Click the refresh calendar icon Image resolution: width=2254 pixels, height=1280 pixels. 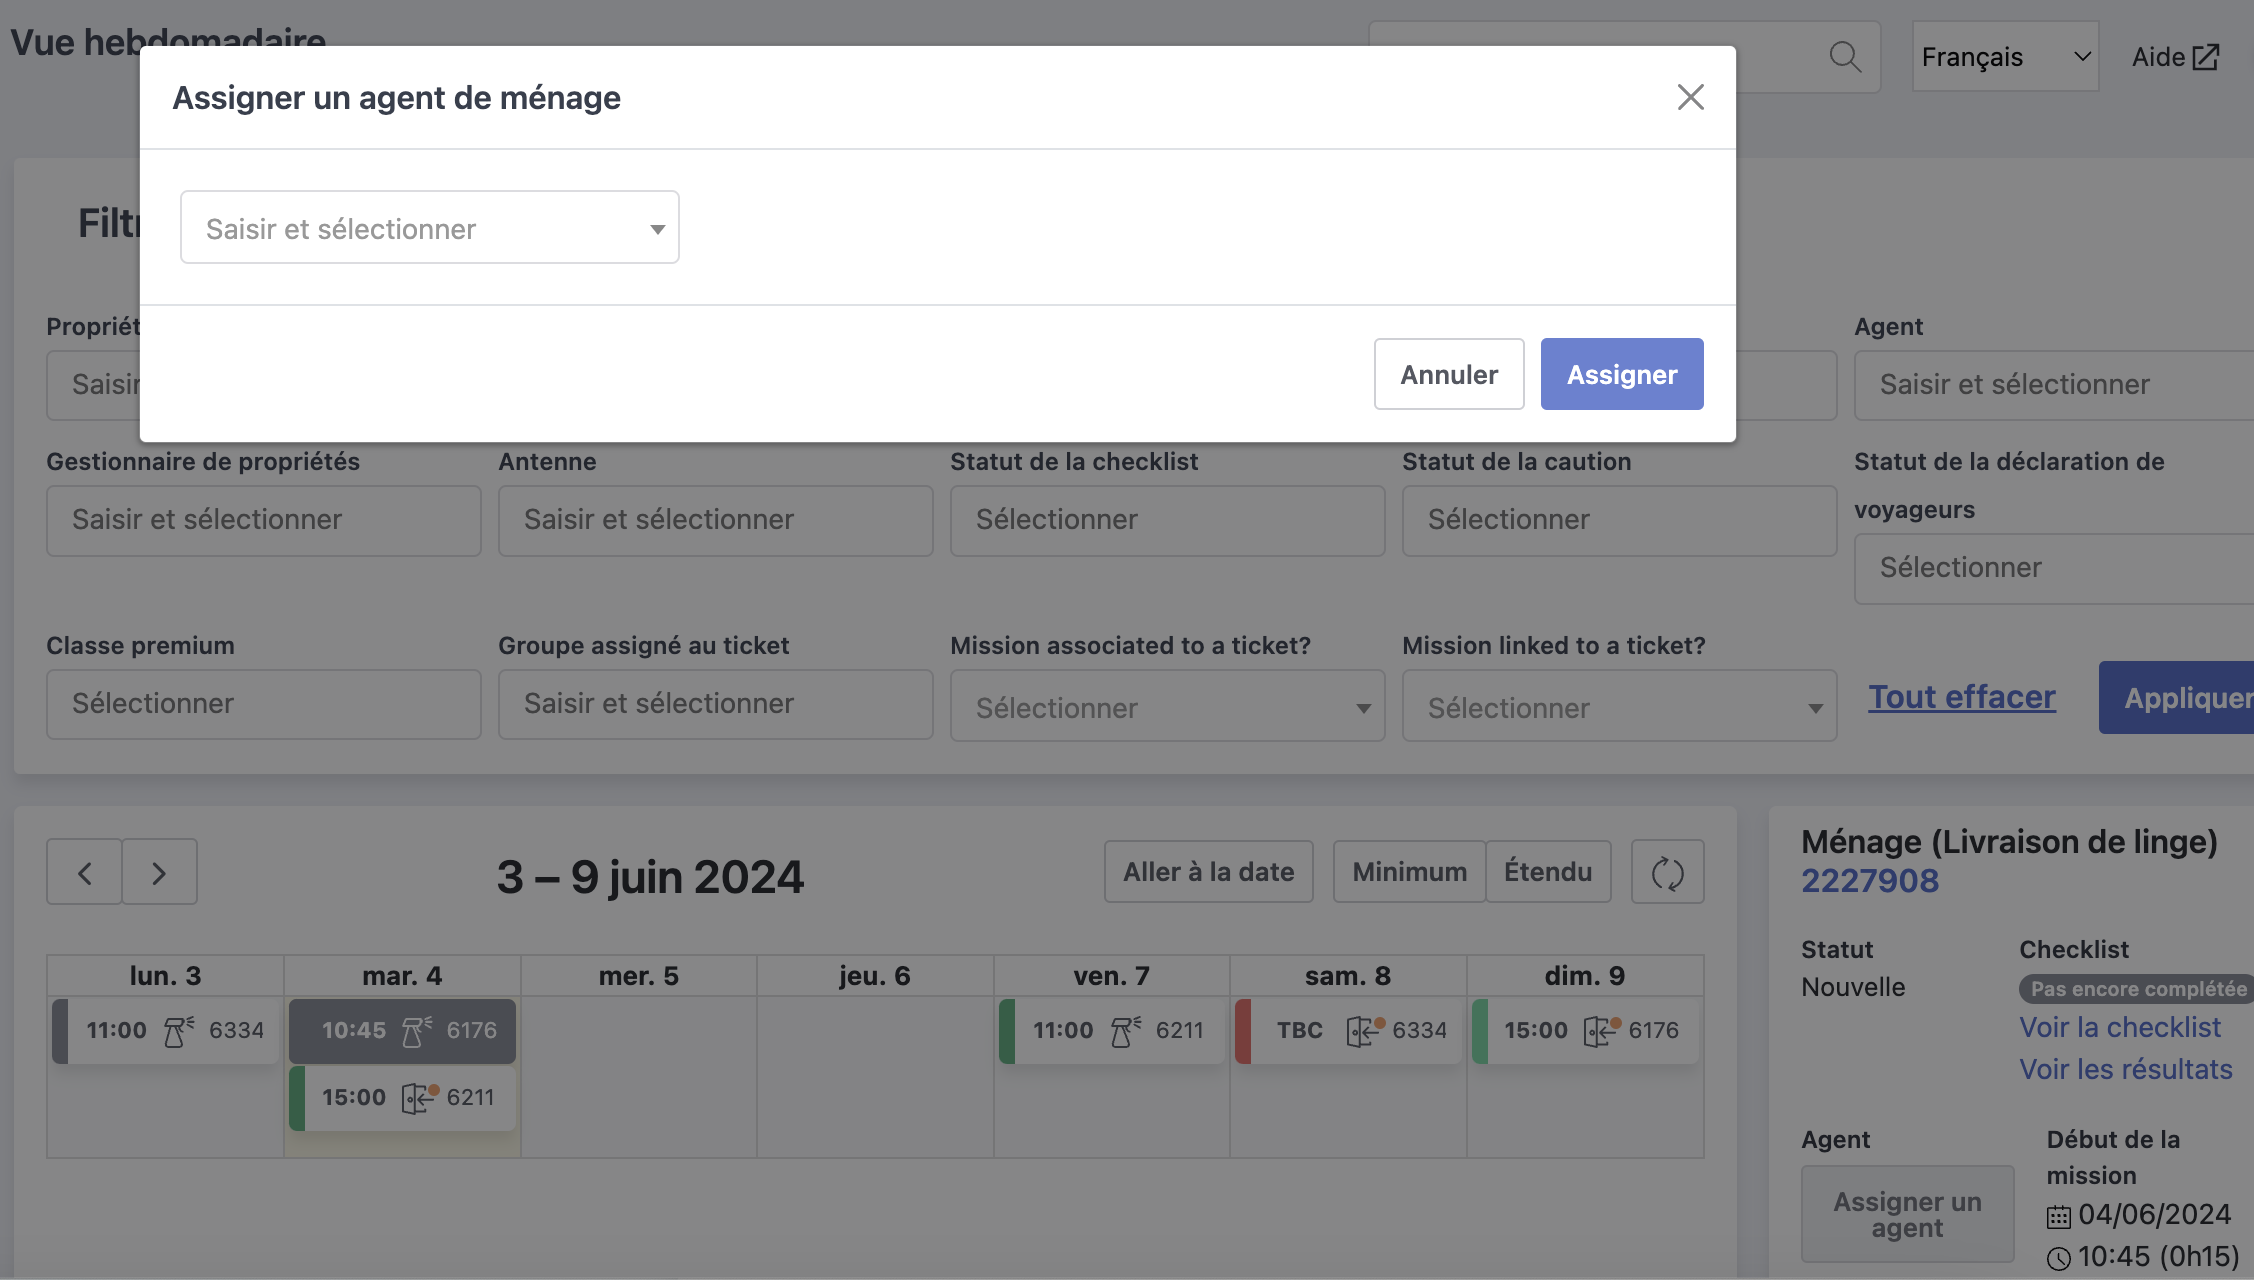1668,872
